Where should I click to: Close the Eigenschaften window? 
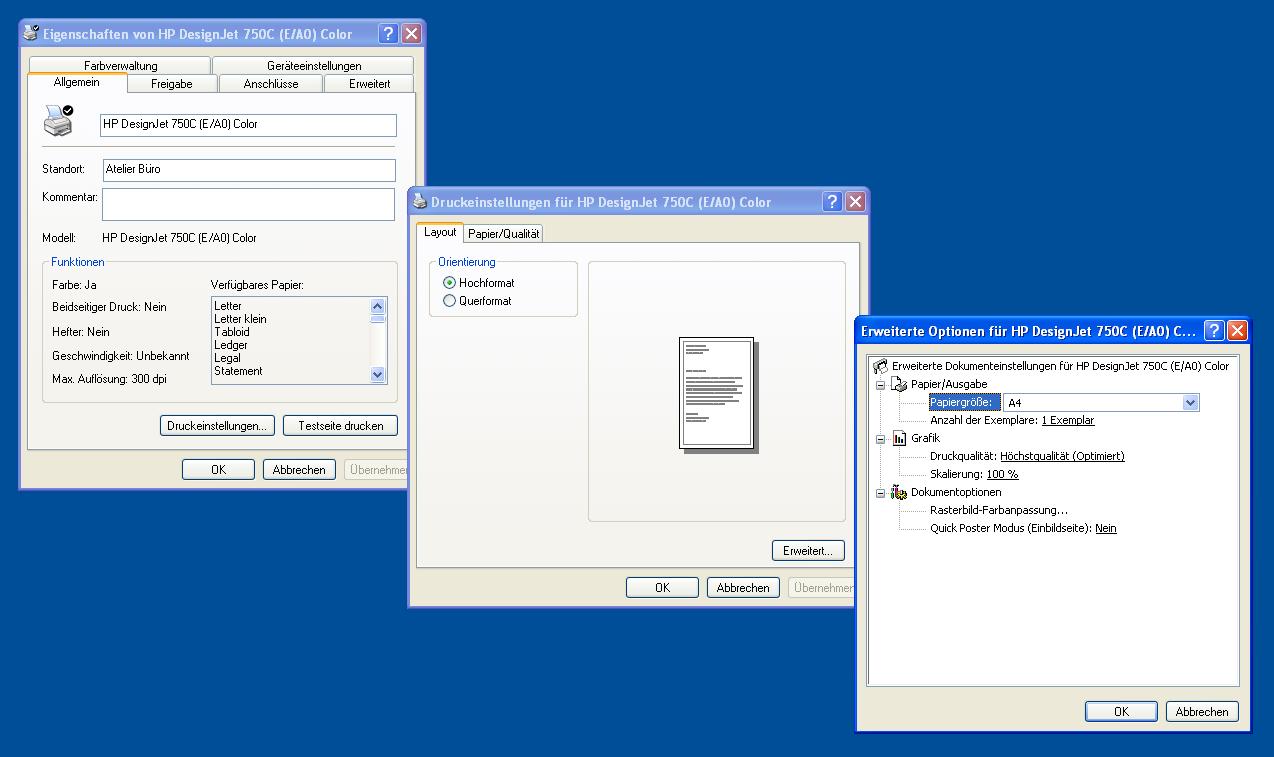pos(411,33)
